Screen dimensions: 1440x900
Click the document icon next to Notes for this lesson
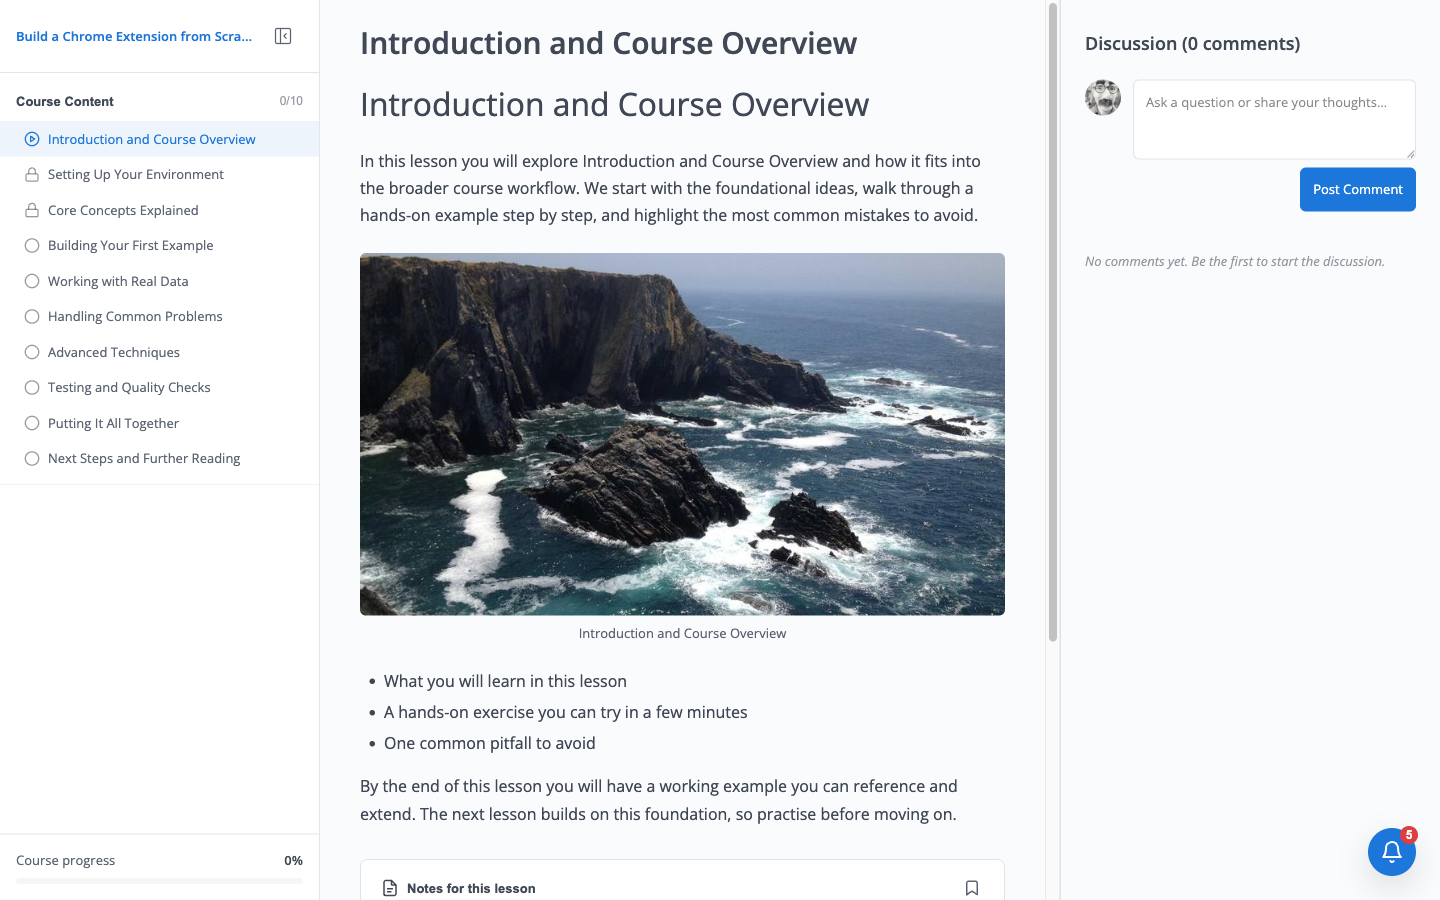coord(390,888)
